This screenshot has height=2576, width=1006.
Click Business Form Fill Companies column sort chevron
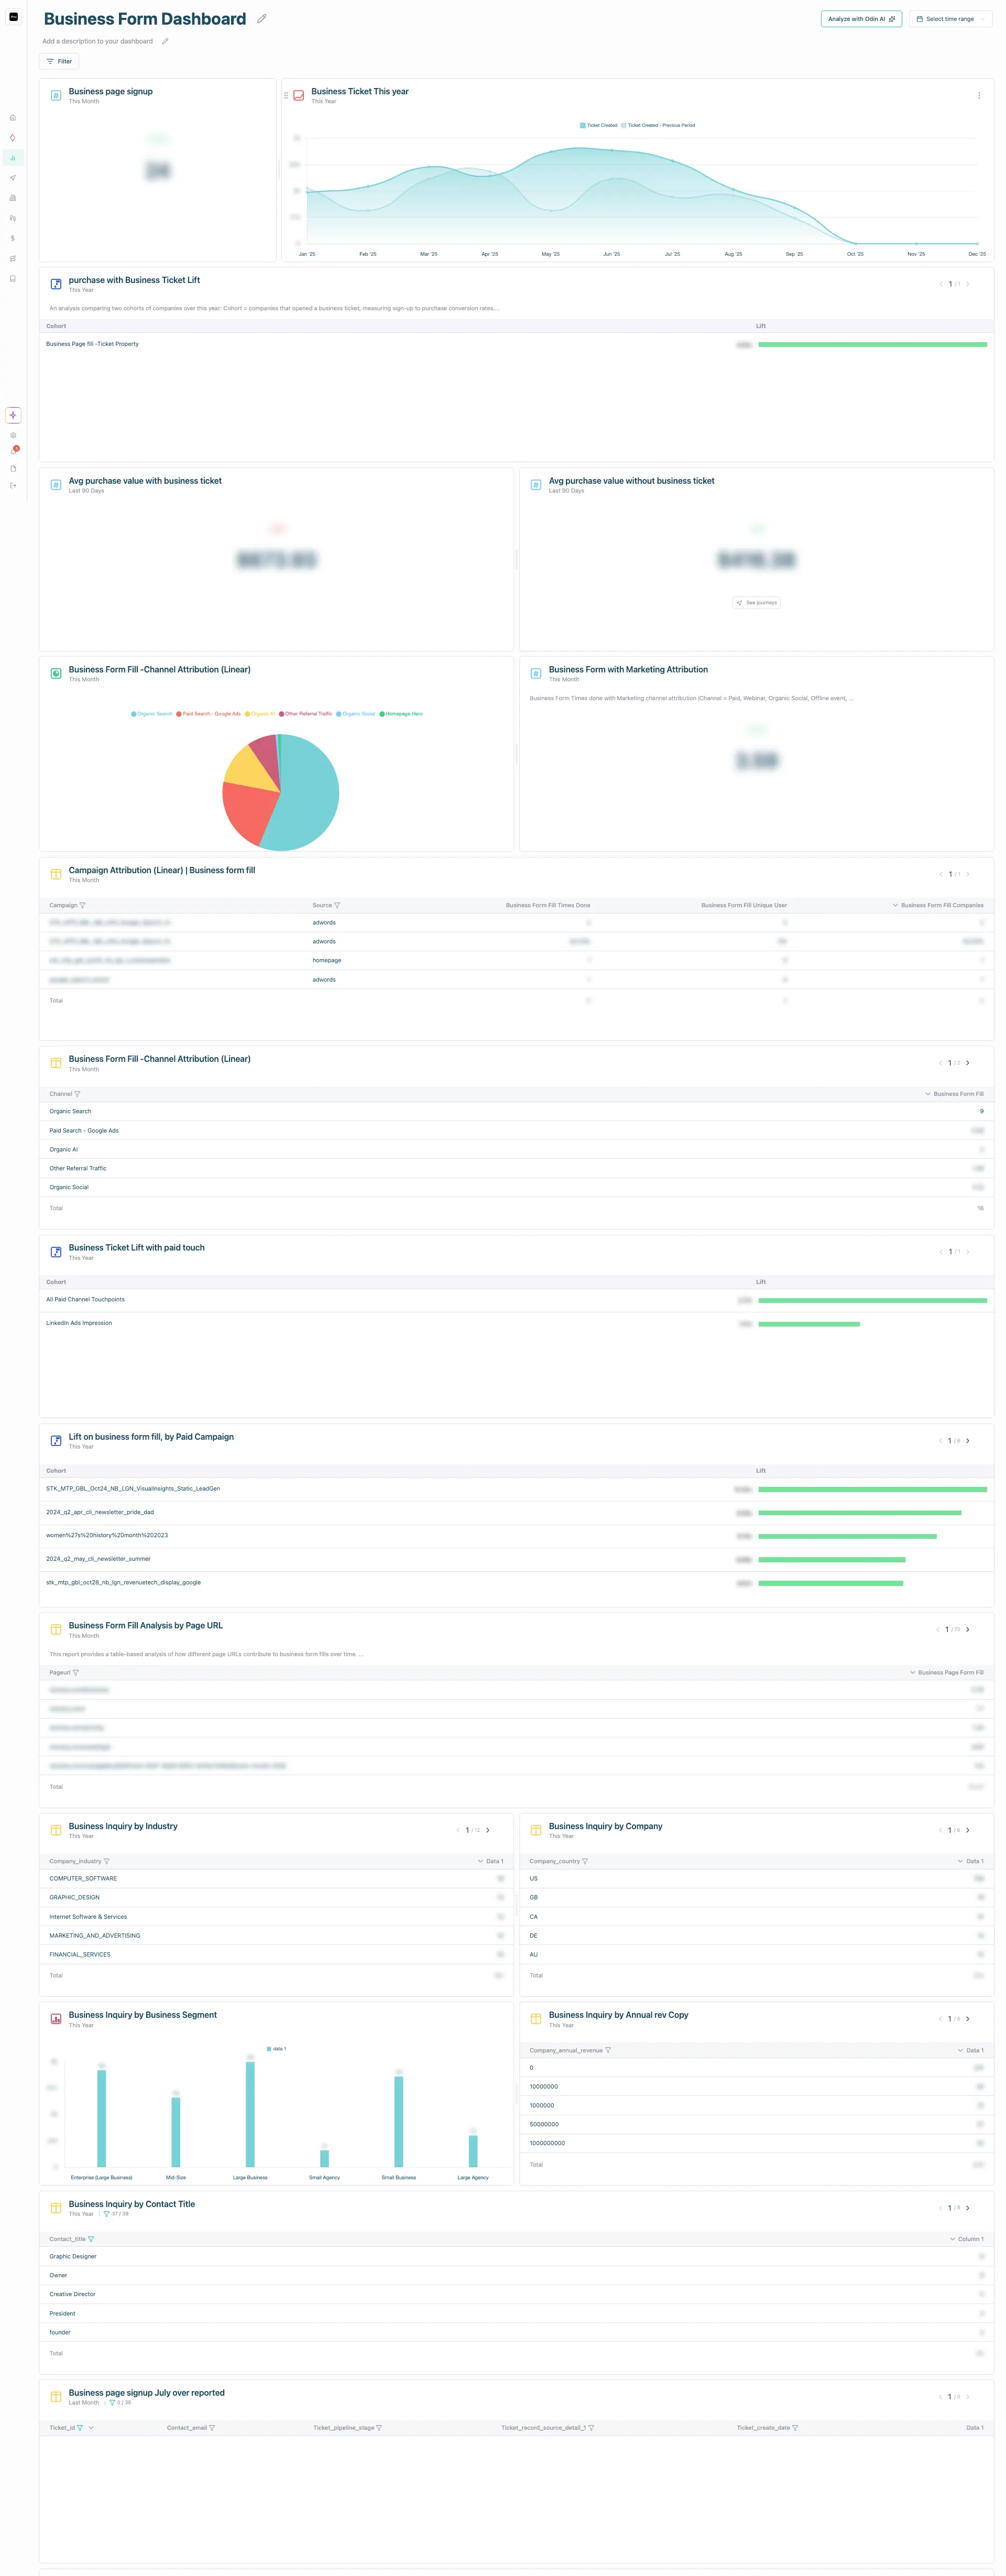click(x=895, y=905)
